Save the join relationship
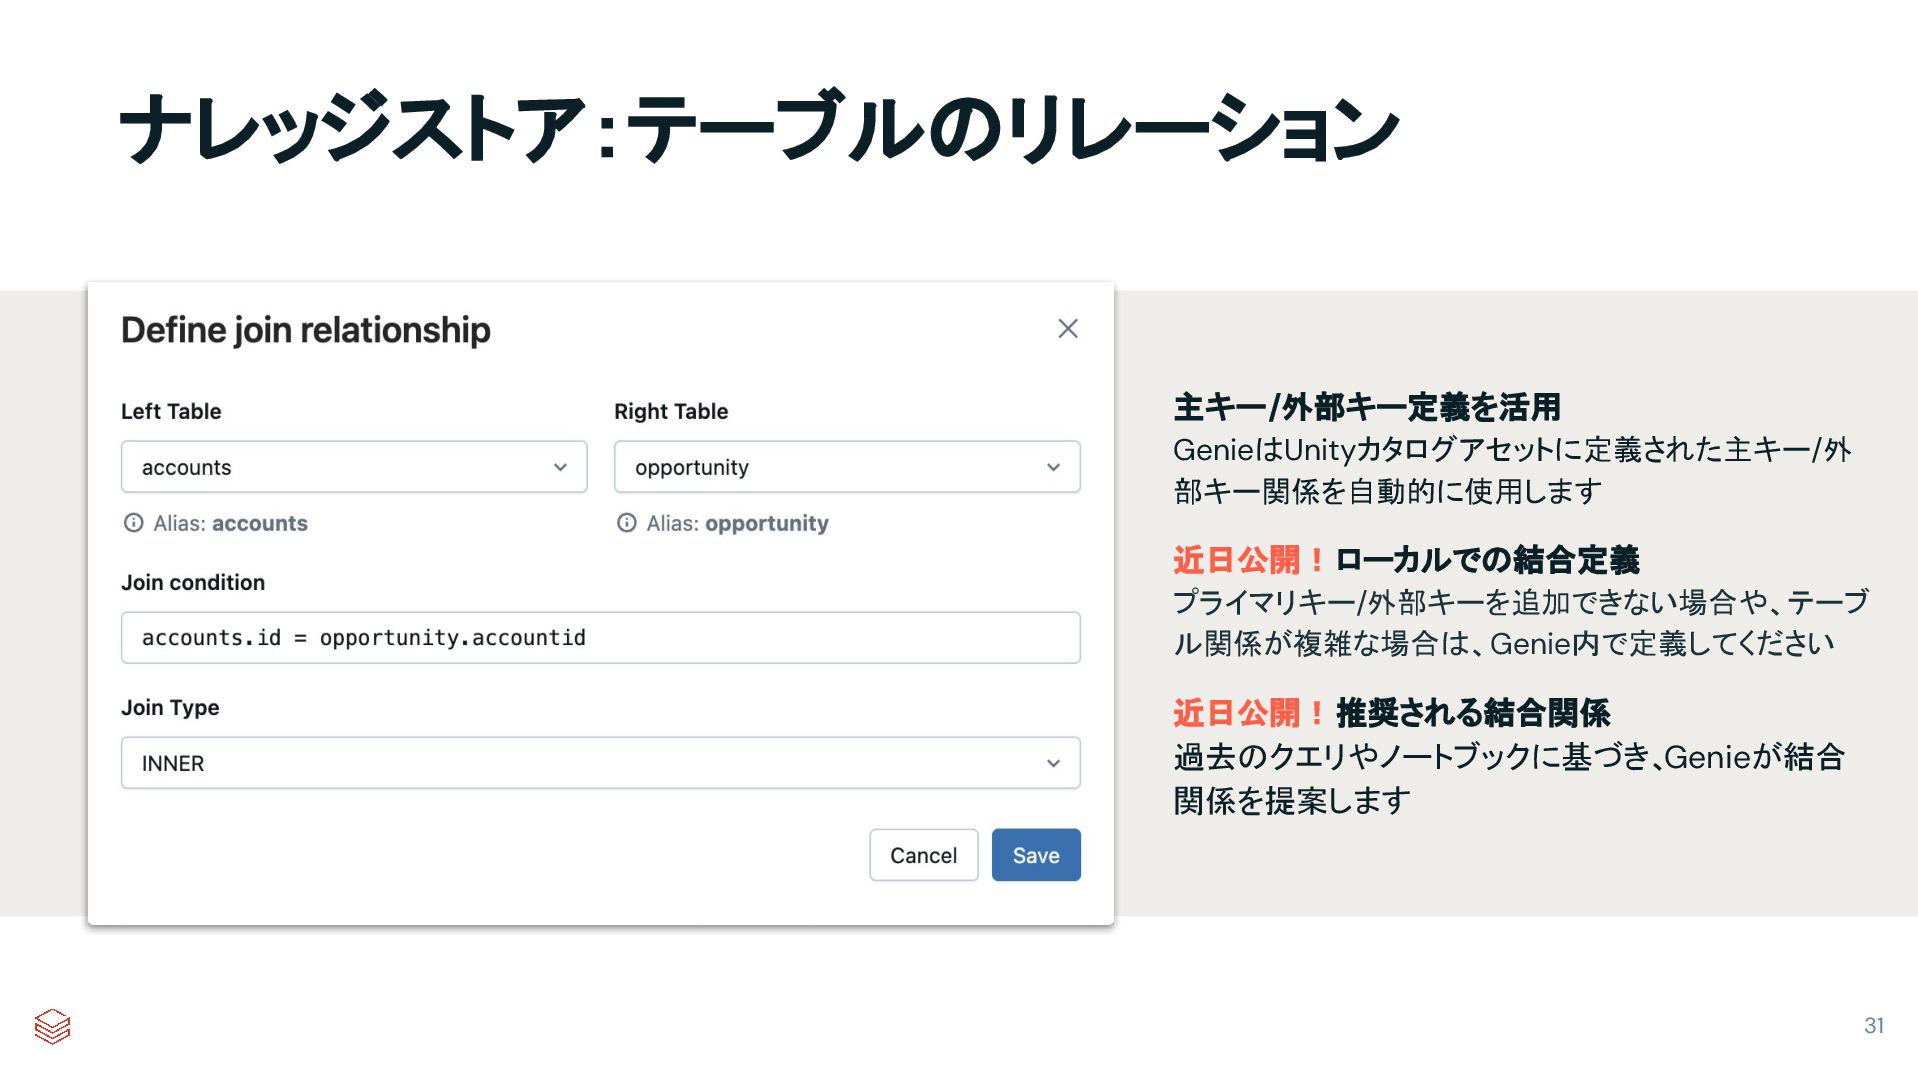 pos(1036,855)
